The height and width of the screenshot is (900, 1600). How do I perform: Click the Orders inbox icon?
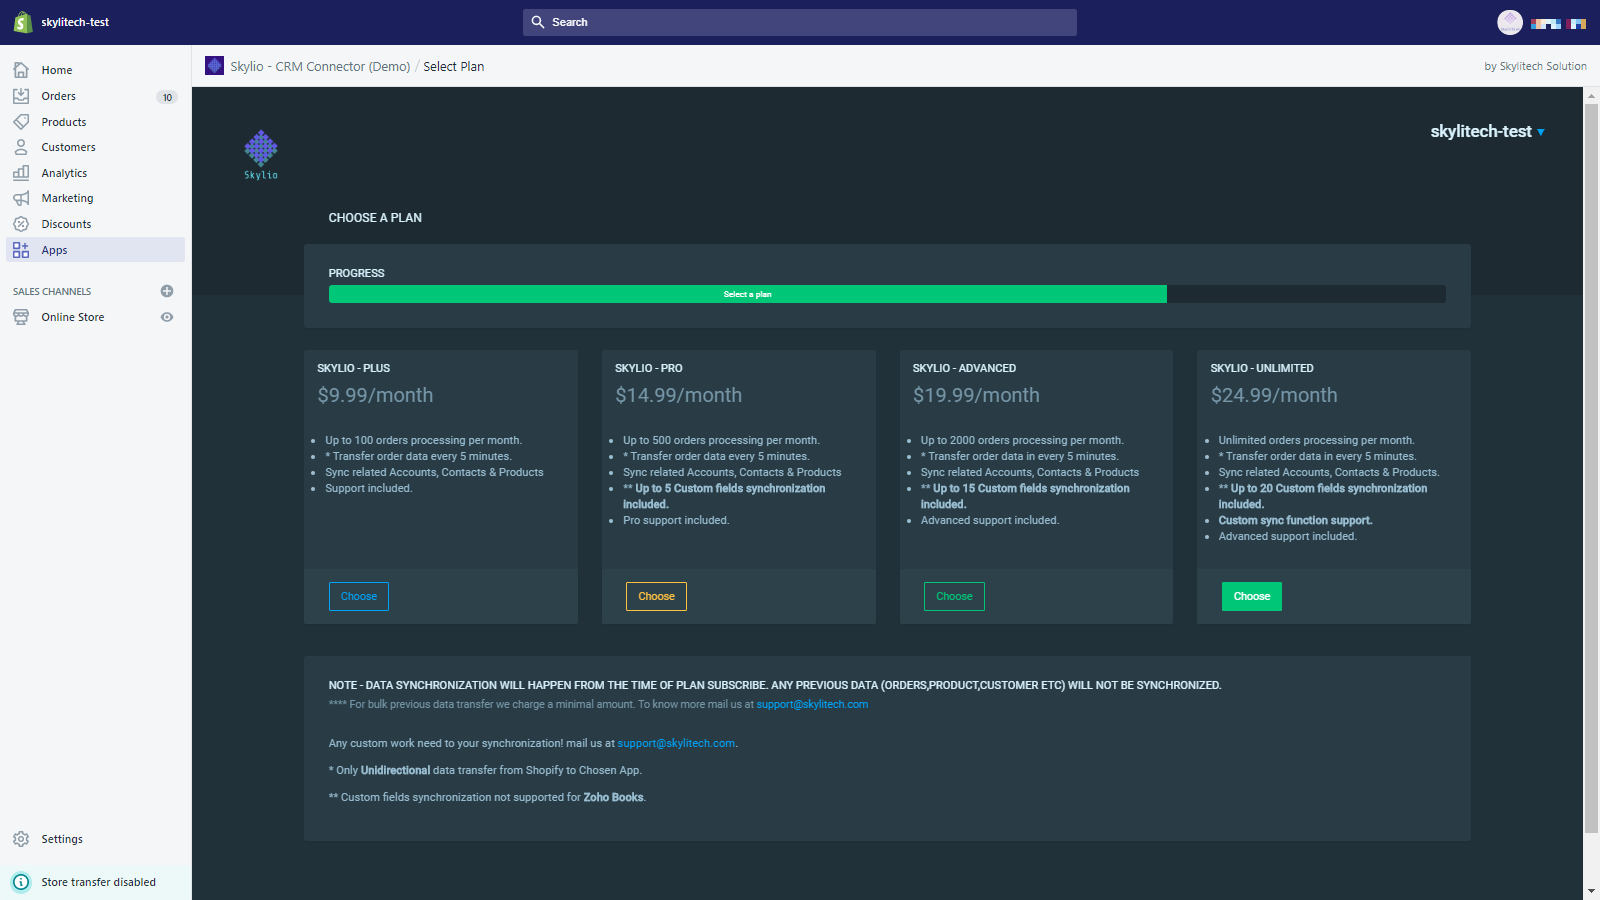[21, 96]
